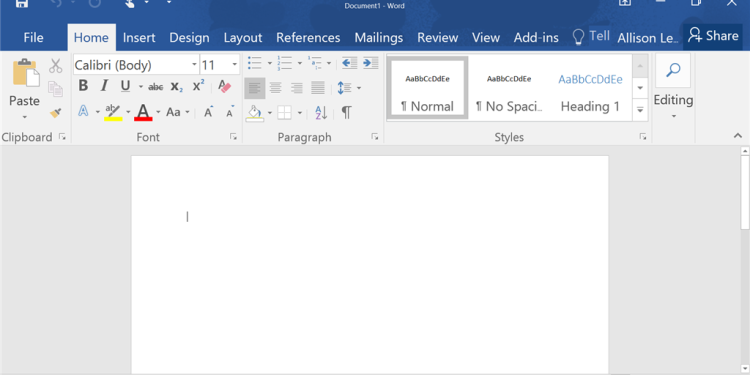Open the font size 11 dropdown
750x375 pixels.
234,65
